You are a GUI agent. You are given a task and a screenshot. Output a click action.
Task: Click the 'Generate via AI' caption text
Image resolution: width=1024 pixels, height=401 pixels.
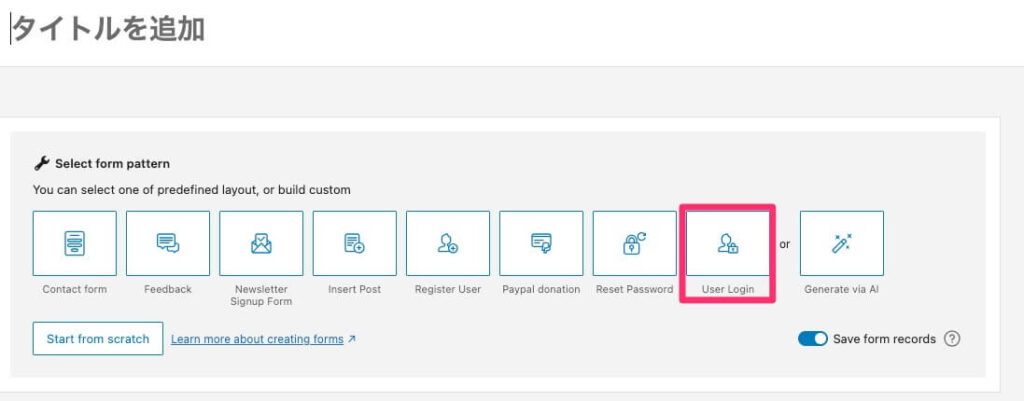[x=841, y=289]
